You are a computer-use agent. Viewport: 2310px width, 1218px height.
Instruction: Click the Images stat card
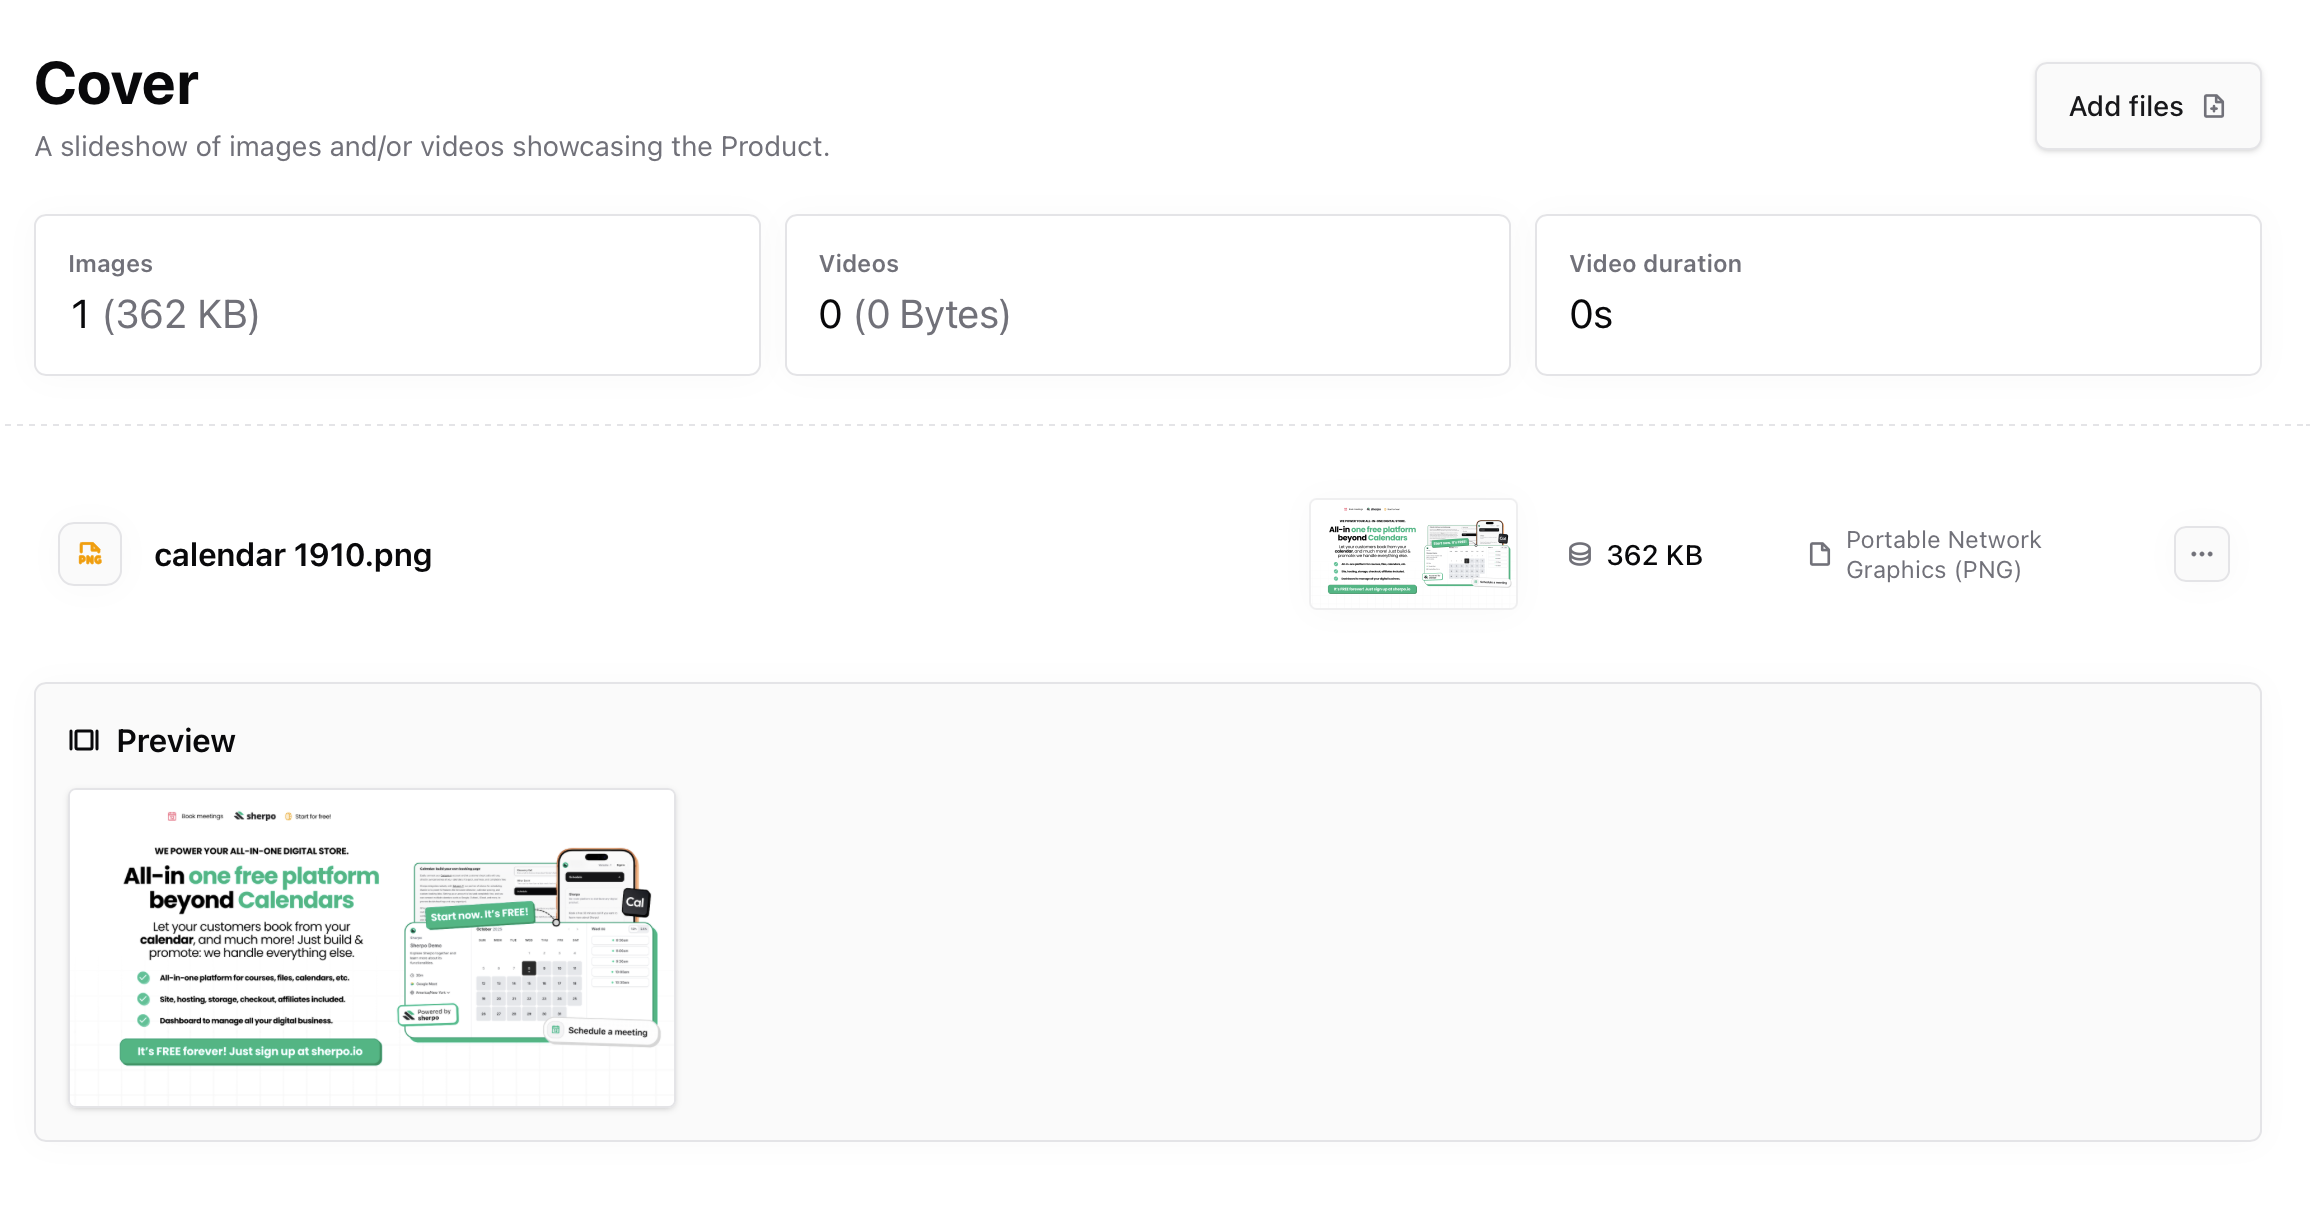tap(397, 294)
